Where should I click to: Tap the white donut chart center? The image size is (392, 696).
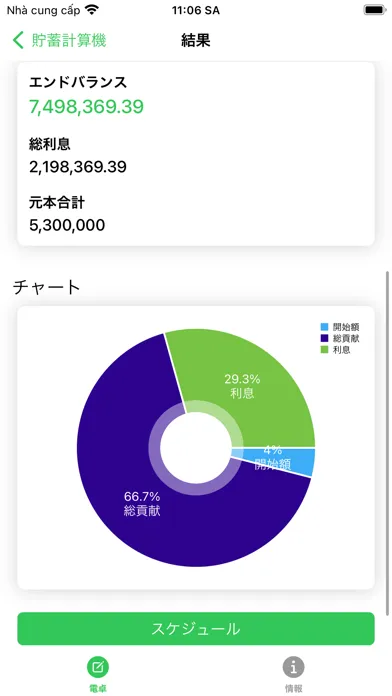point(196,447)
